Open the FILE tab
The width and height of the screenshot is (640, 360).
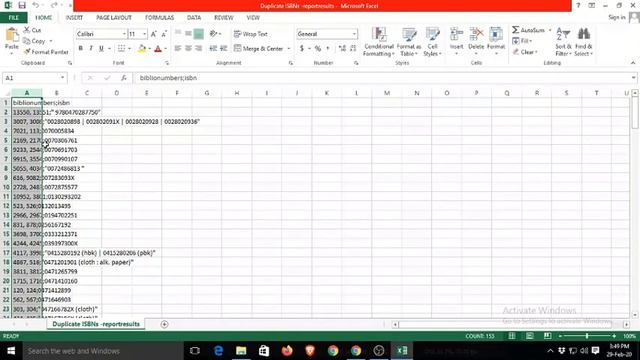pos(13,18)
